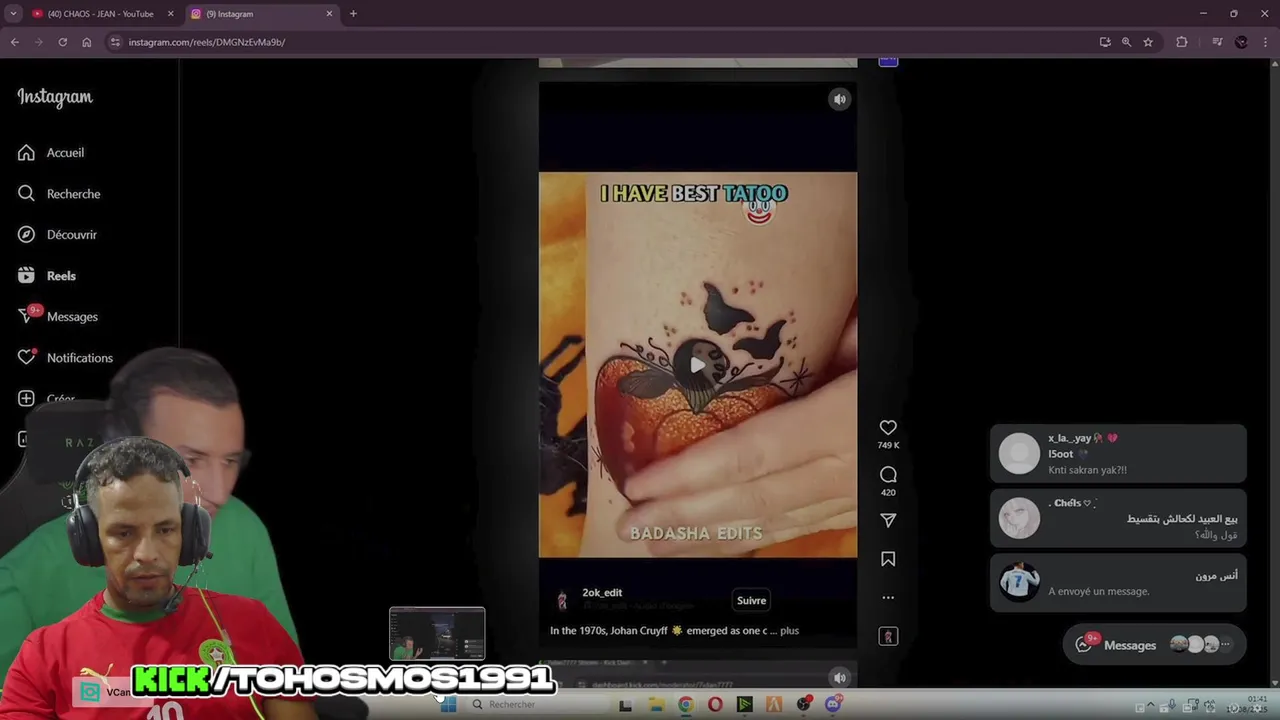Screen dimensions: 1280x720
Task: Open Chrome from the taskbar
Action: 685,705
